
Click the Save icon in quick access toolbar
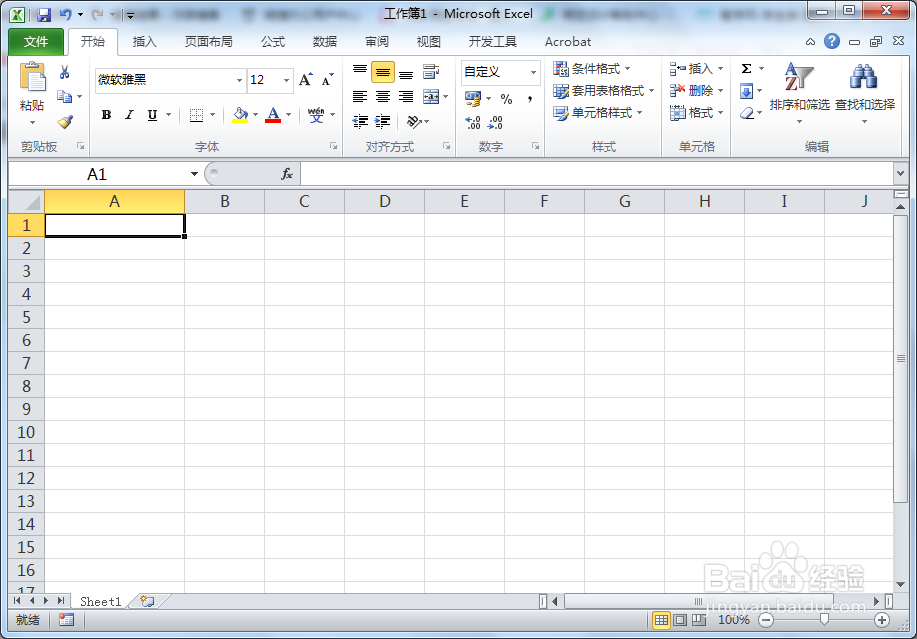coord(44,15)
